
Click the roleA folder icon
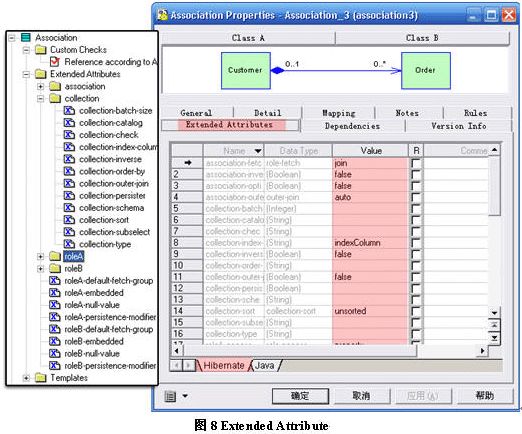coord(55,256)
